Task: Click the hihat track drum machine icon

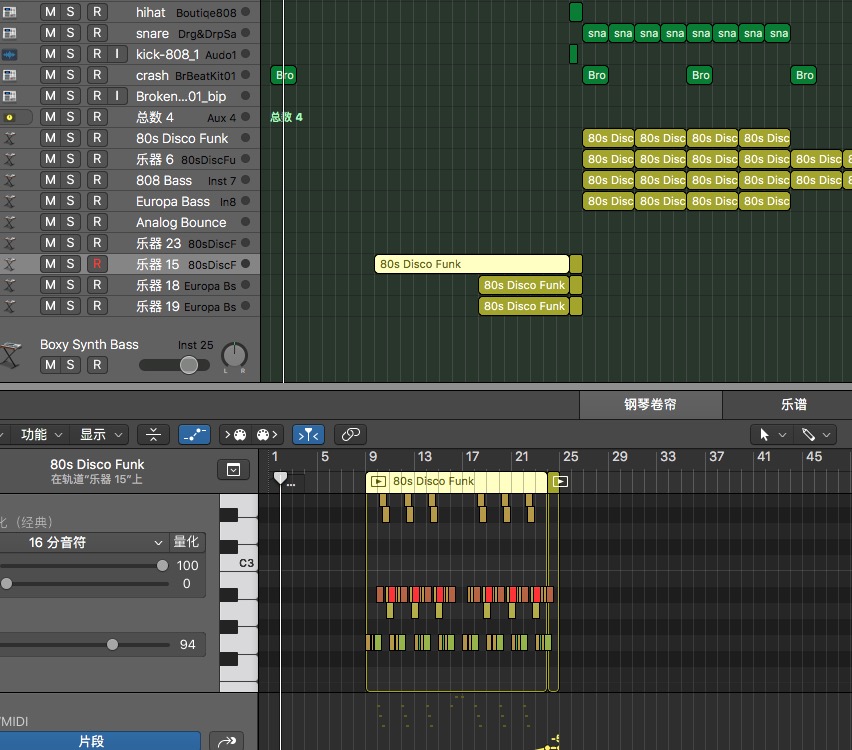Action: [x=9, y=12]
